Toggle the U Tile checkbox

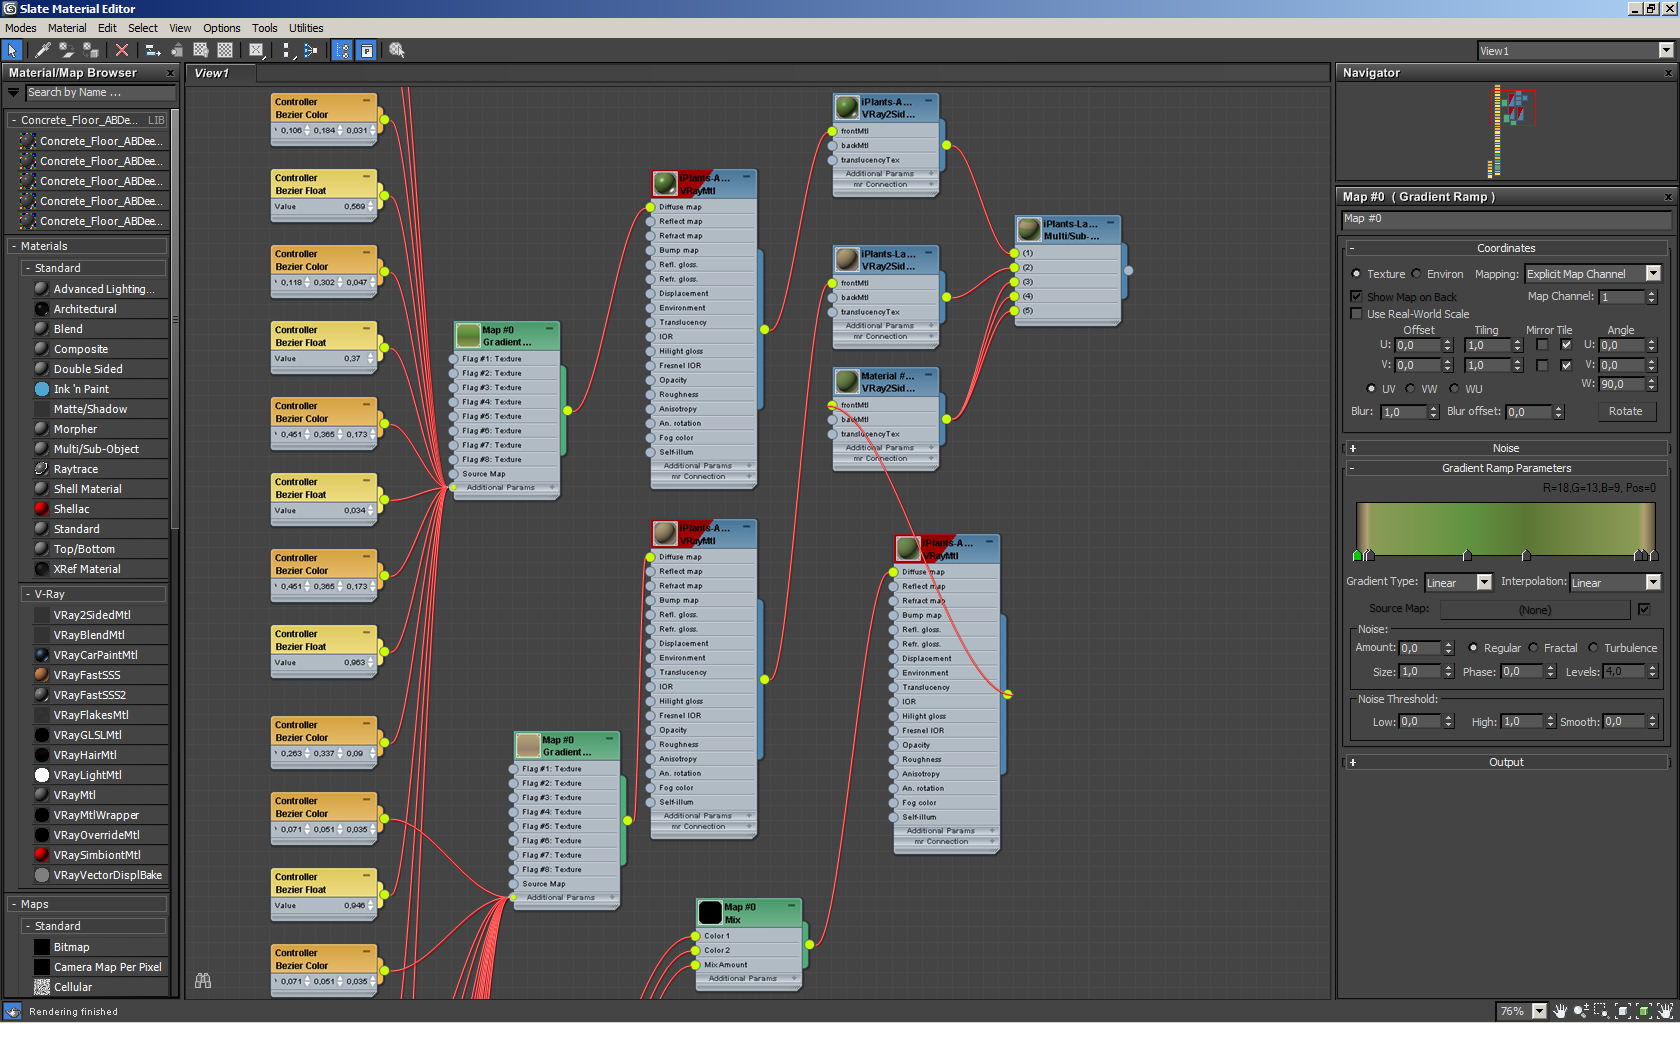[1566, 345]
